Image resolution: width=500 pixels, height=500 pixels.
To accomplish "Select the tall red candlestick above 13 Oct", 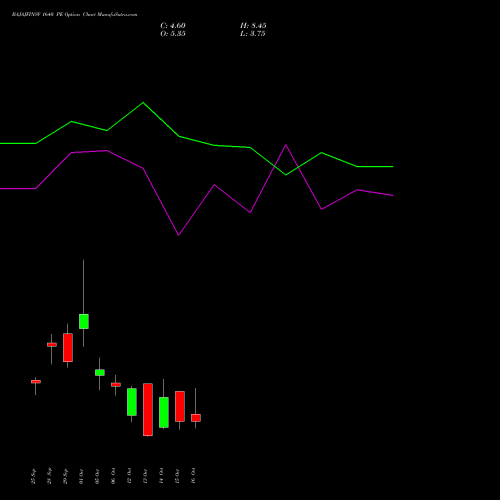I will 148,410.
